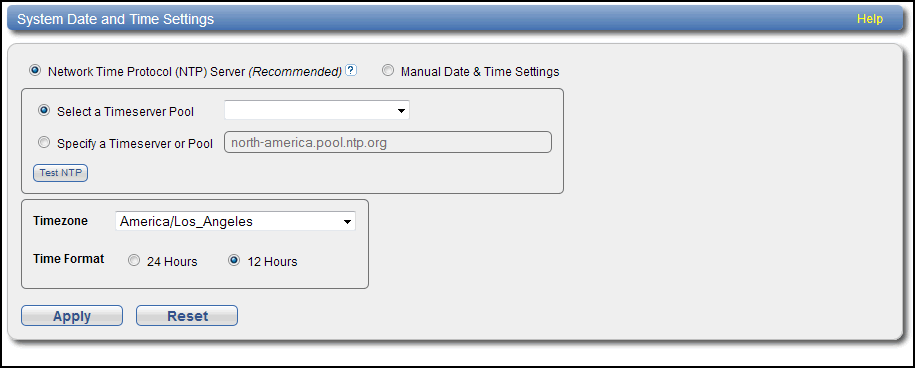
Task: Choose the Manual Date & Time Settings radio button
Action: pos(388,71)
